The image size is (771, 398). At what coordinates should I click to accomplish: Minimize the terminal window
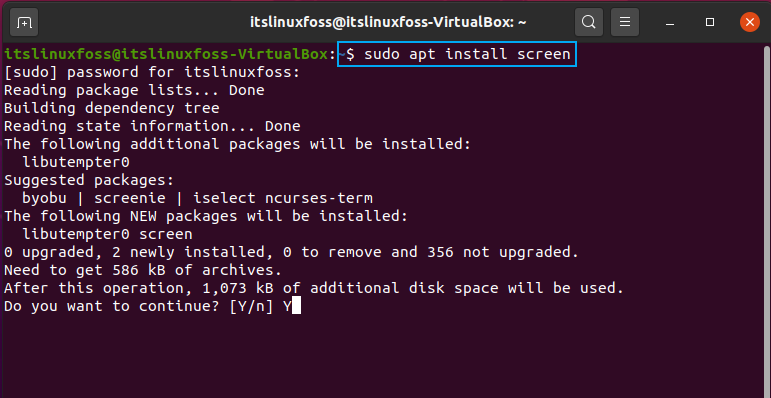[x=671, y=23]
